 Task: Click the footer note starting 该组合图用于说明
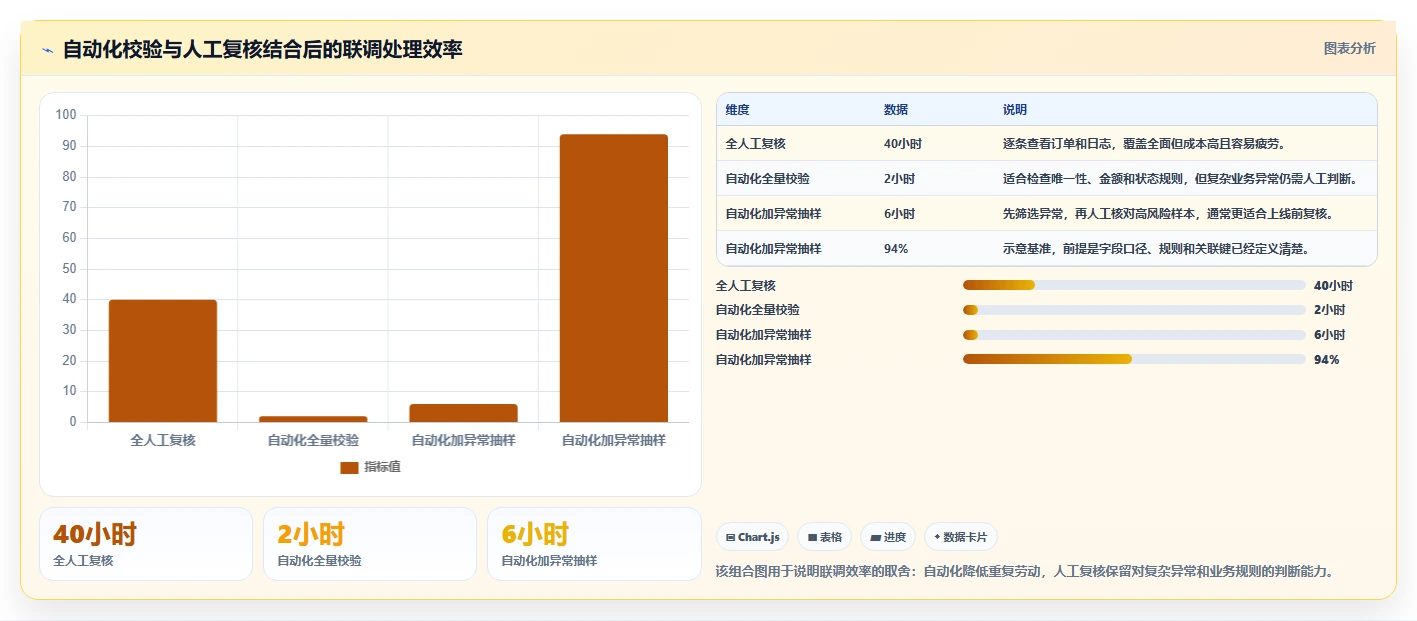[1025, 572]
